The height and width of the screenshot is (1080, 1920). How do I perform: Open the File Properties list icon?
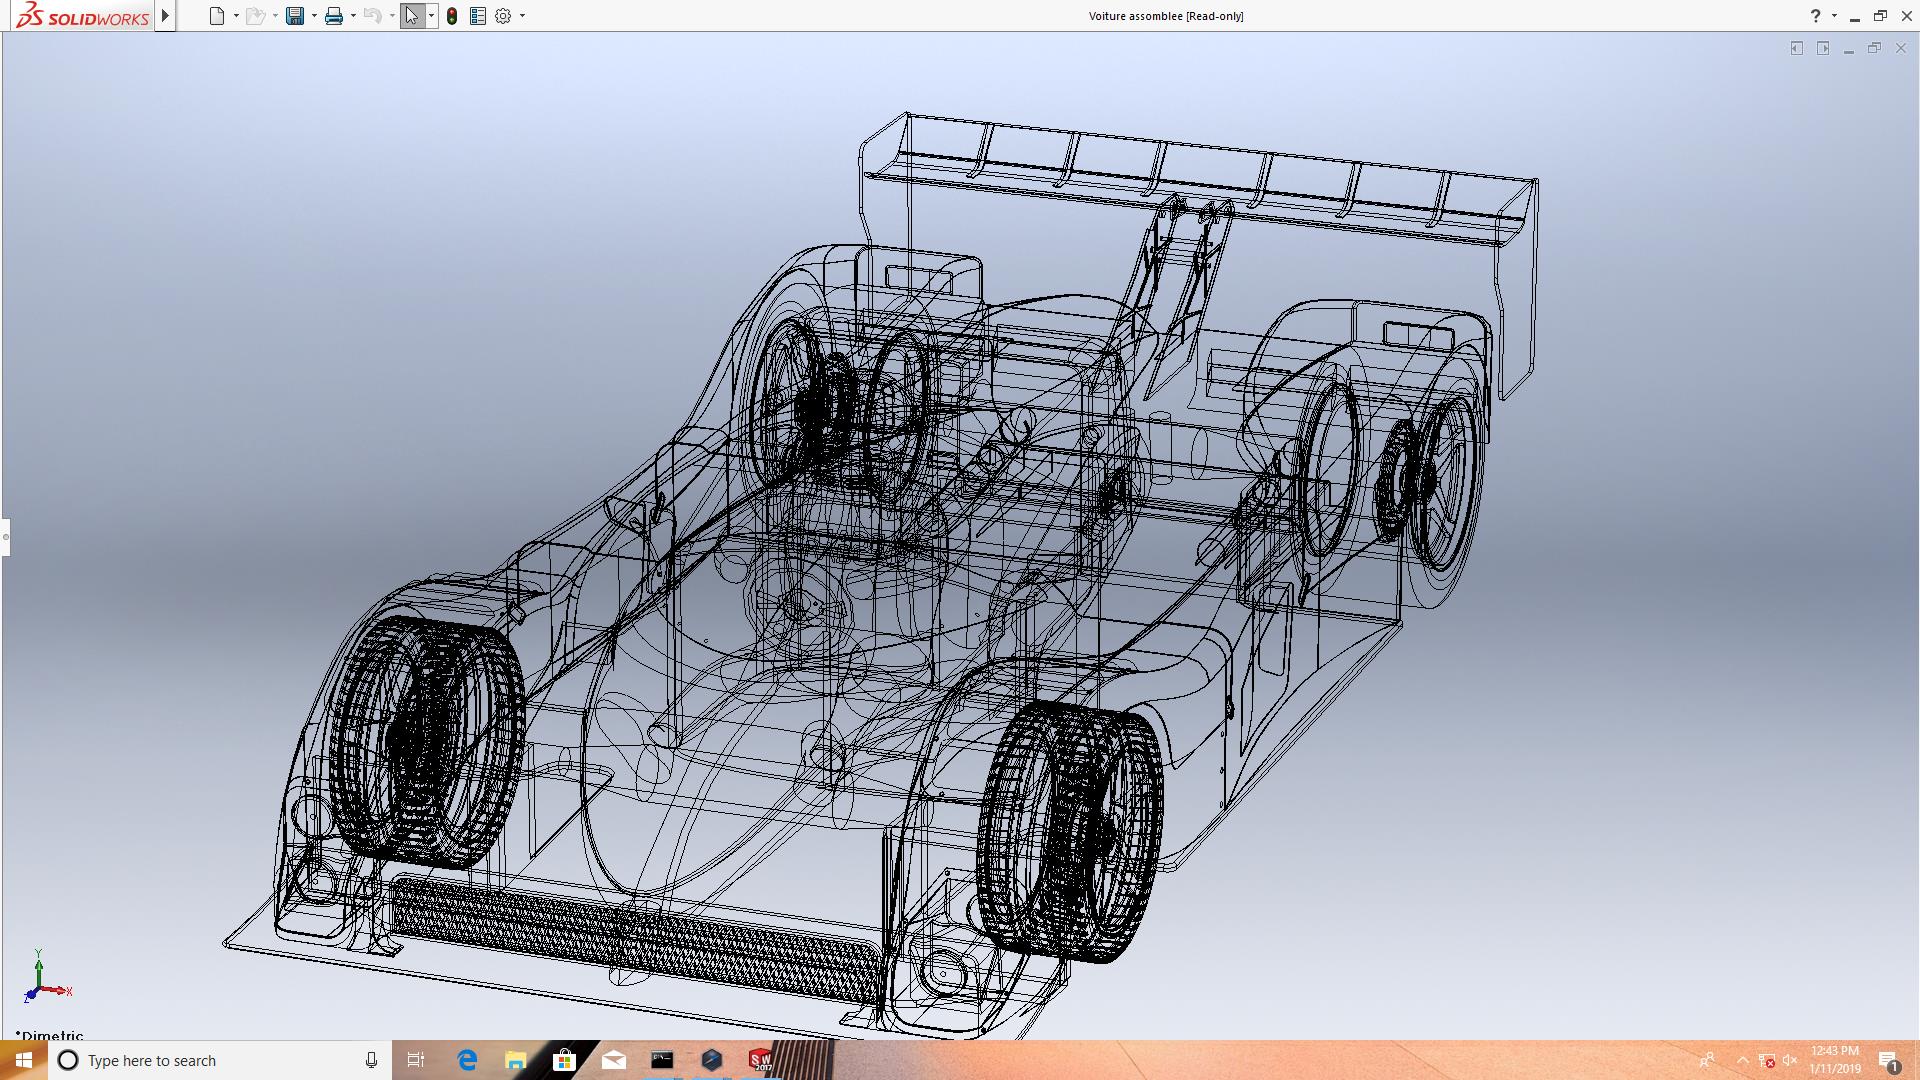point(478,16)
